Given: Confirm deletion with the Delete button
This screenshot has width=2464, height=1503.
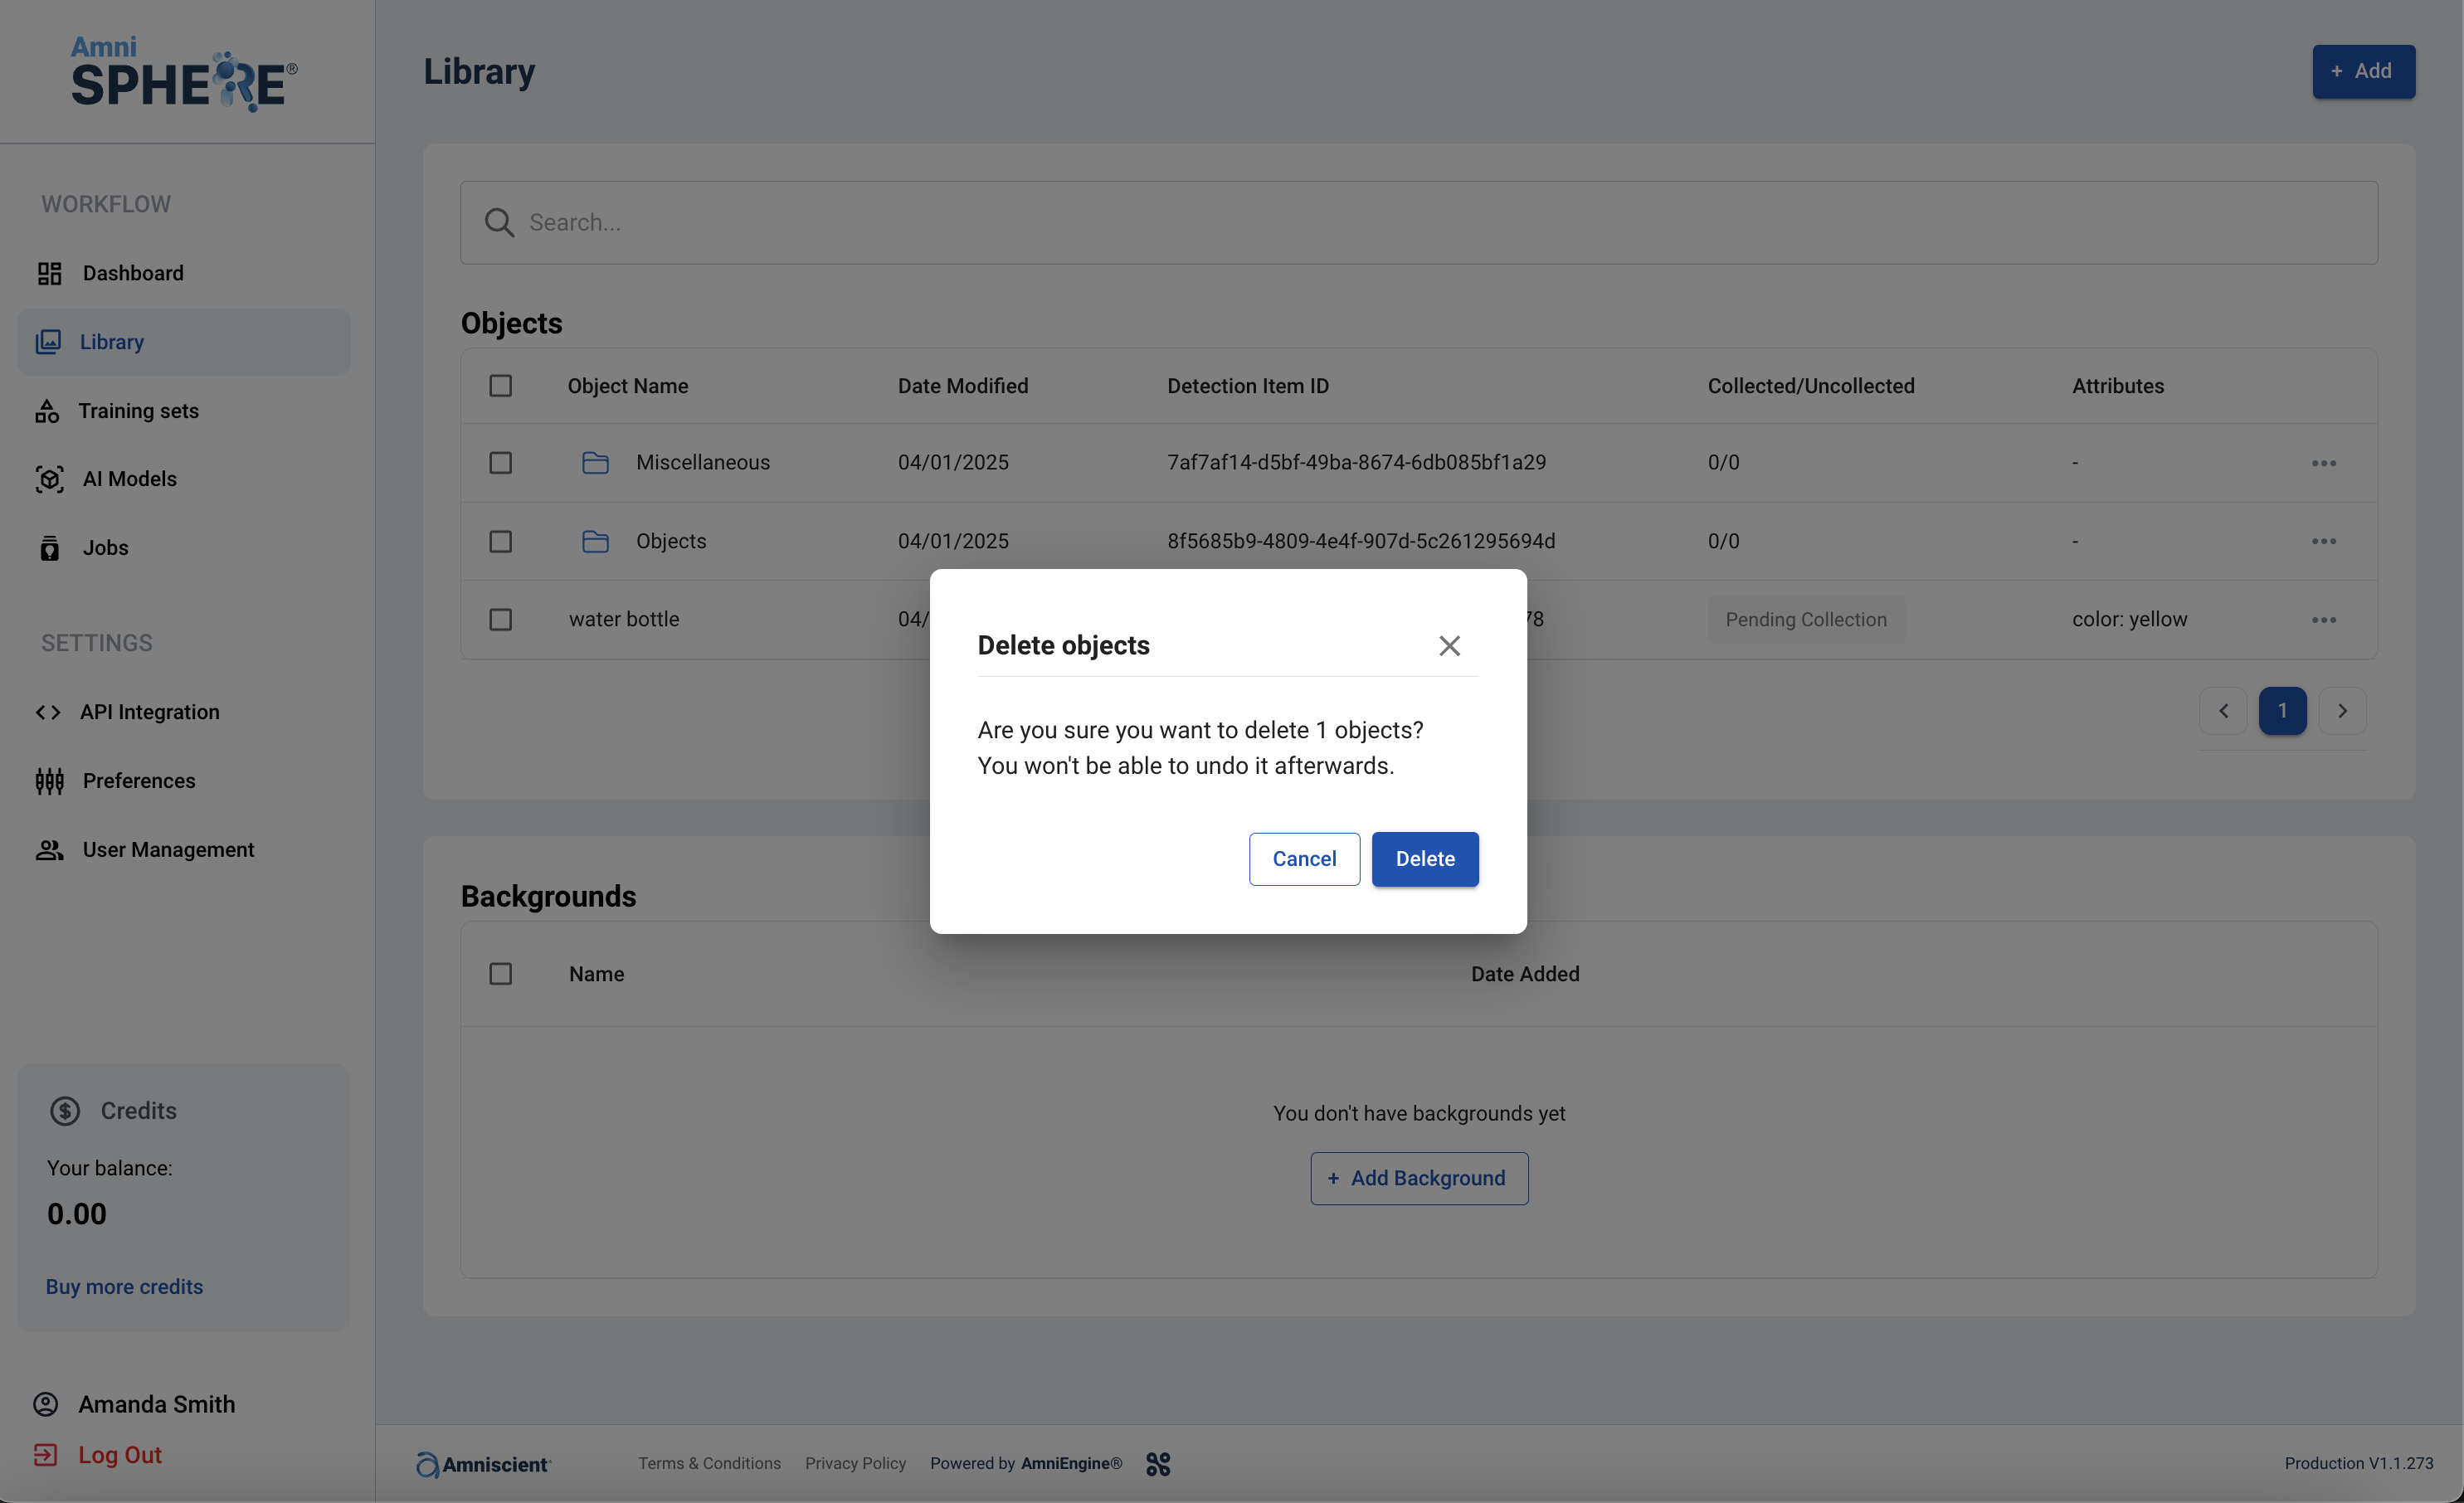Looking at the screenshot, I should point(1424,859).
